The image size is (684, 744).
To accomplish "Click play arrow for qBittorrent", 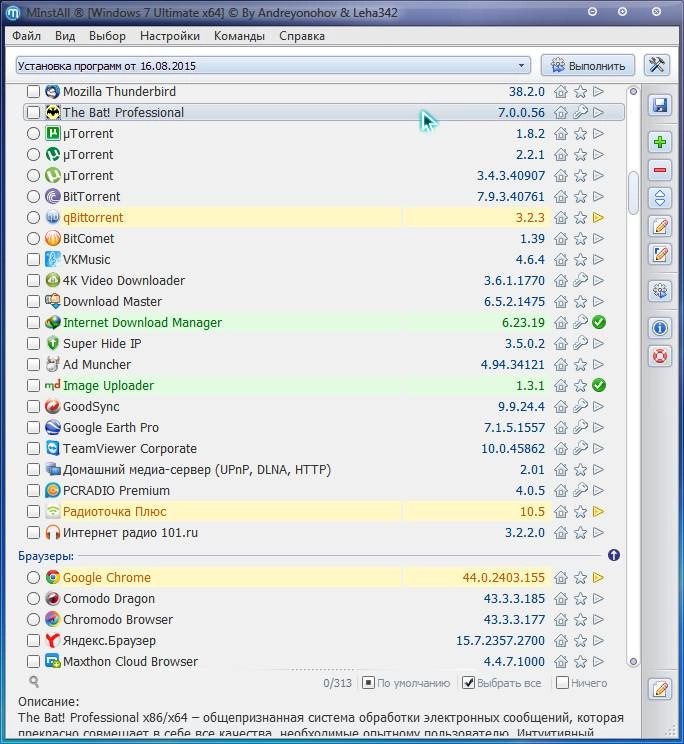I will click(599, 217).
